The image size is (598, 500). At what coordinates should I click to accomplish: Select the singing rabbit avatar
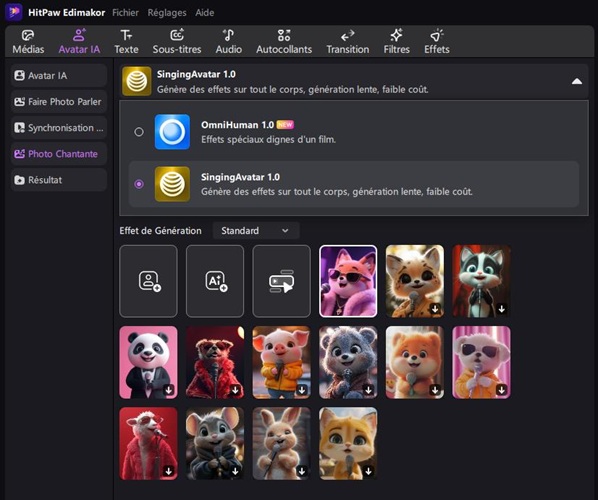click(x=281, y=442)
